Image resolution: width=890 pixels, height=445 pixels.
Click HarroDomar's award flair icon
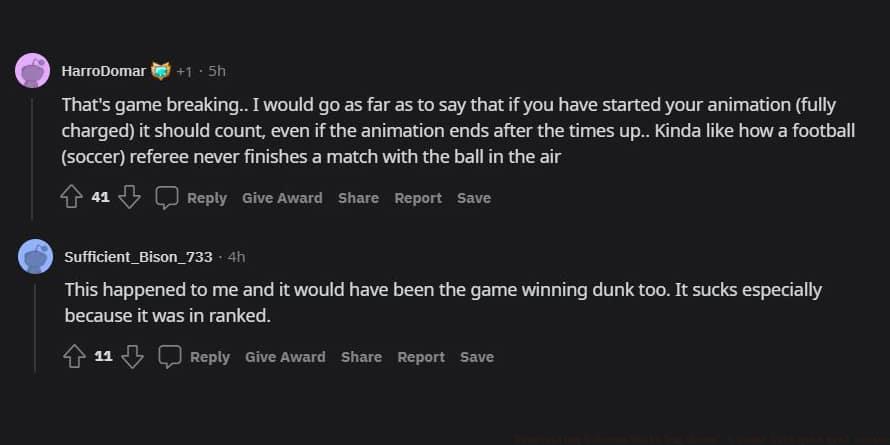tap(160, 71)
